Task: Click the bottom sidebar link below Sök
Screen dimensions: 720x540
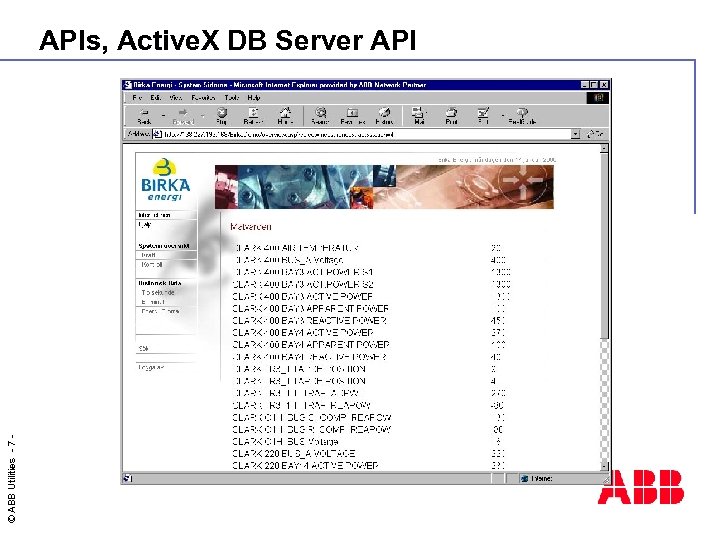Action: 151,367
